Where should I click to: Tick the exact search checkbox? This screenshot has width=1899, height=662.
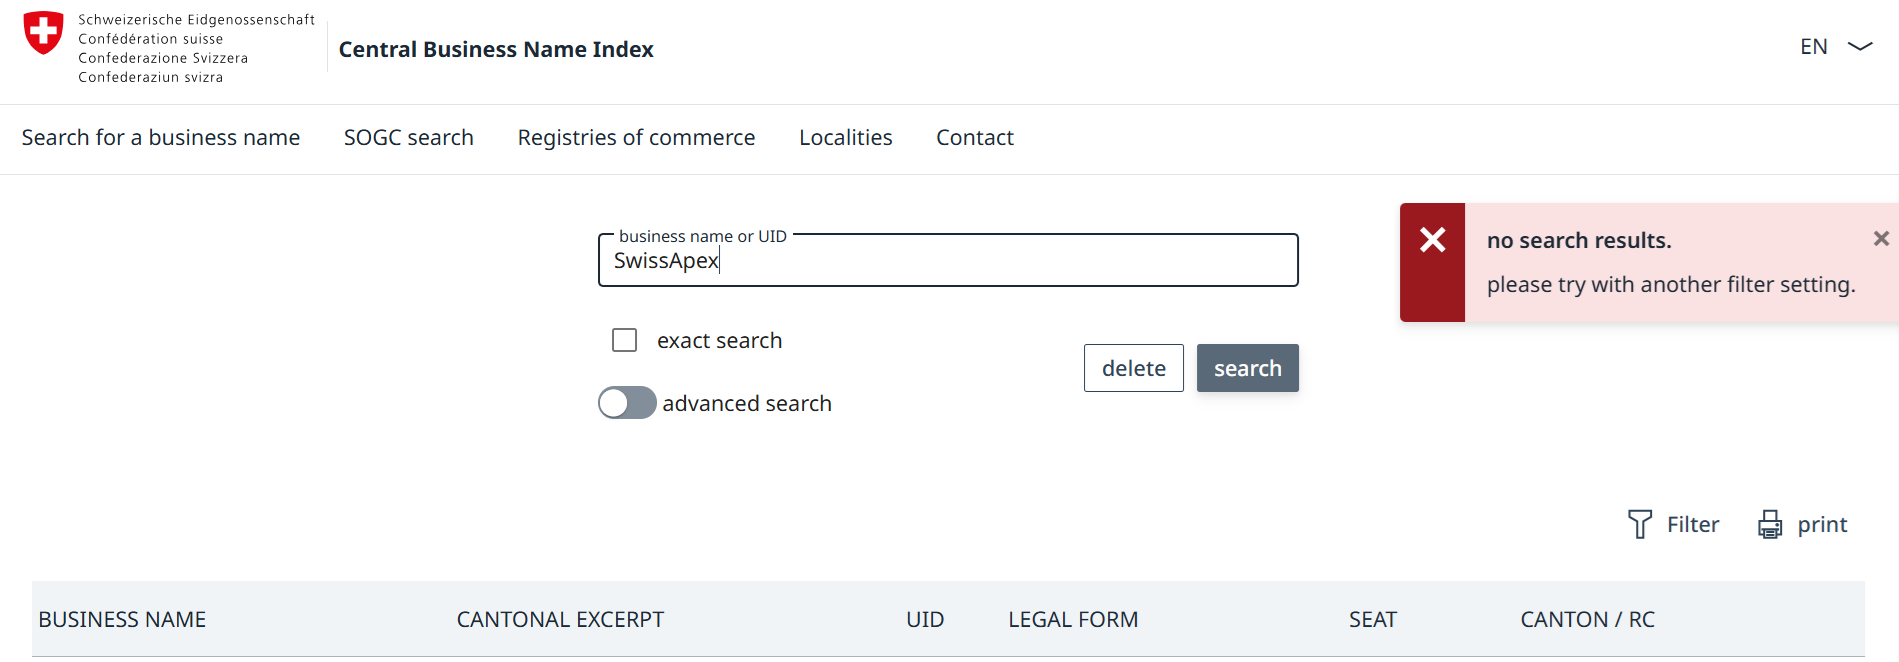[625, 340]
